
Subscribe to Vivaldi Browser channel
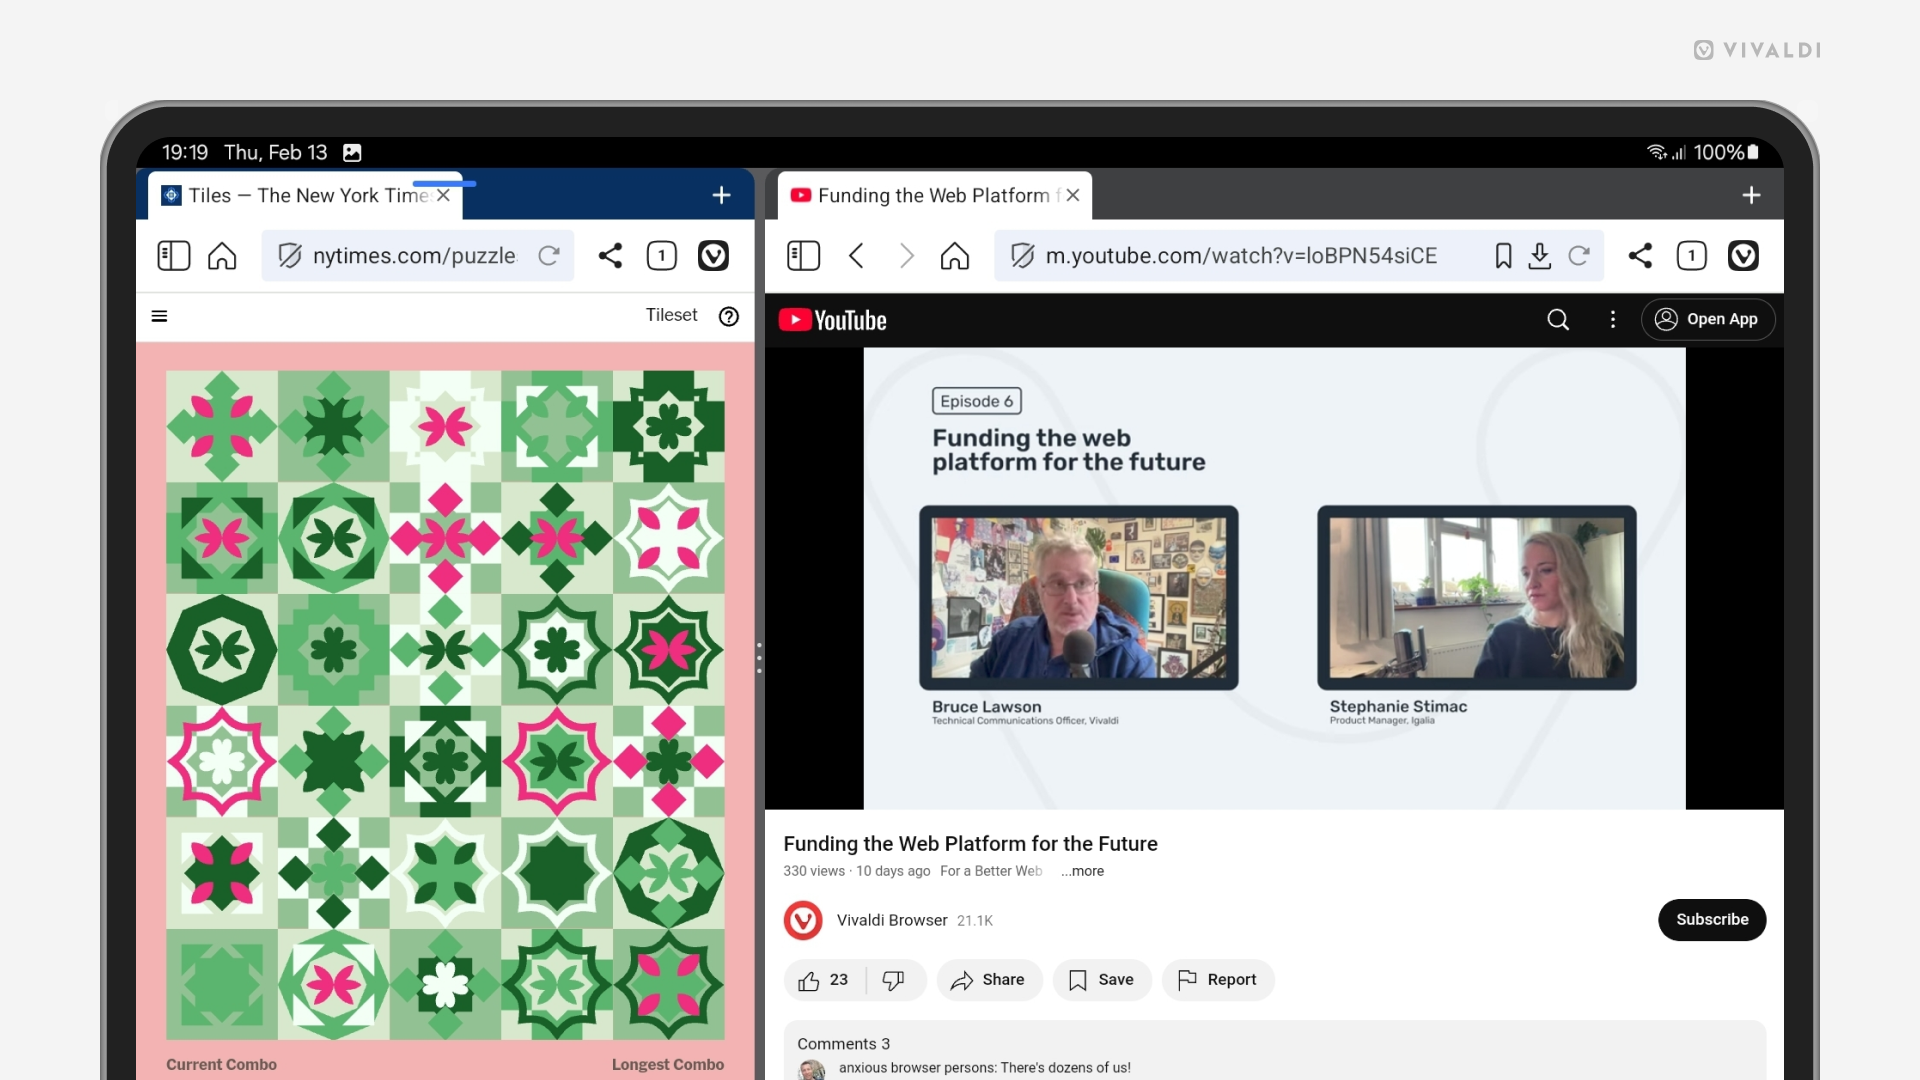tap(1712, 920)
